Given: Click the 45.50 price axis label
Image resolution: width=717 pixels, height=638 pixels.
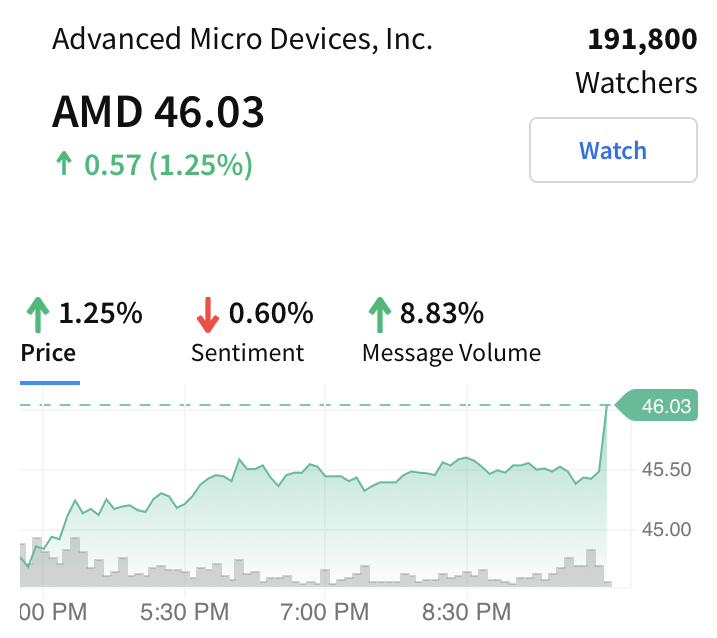Looking at the screenshot, I should tap(666, 469).
